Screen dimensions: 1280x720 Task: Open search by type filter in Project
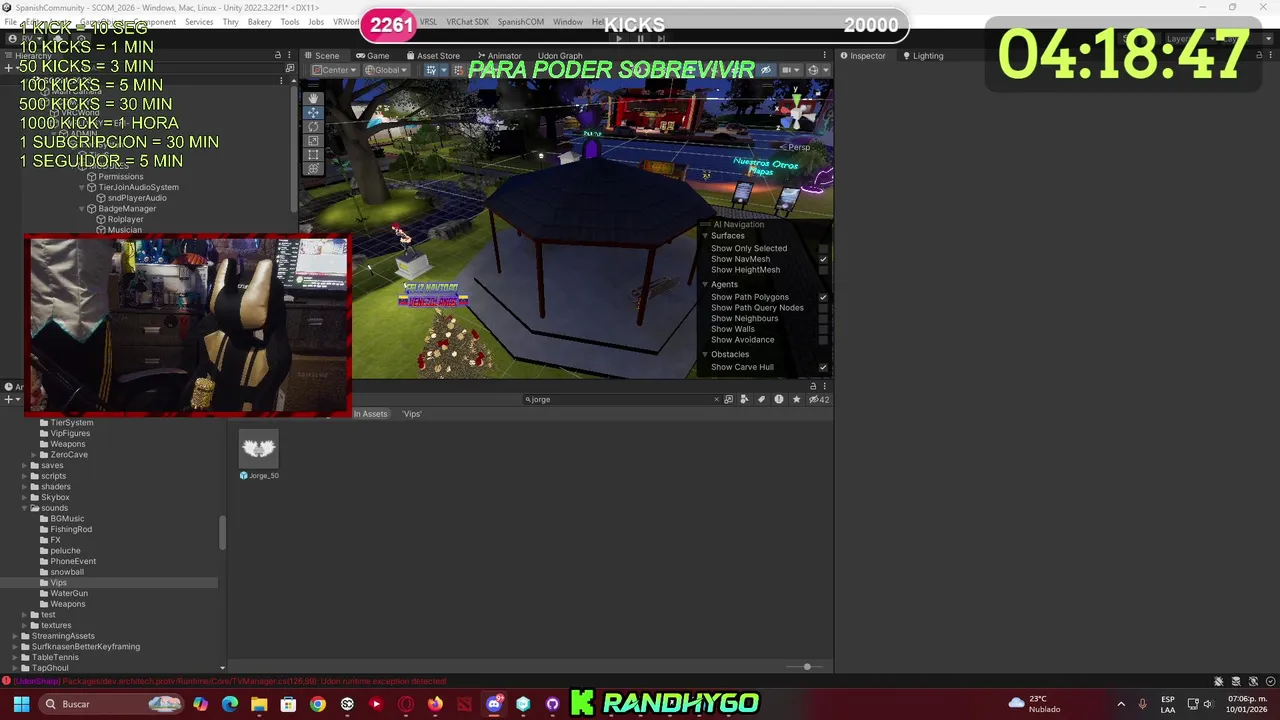[744, 399]
